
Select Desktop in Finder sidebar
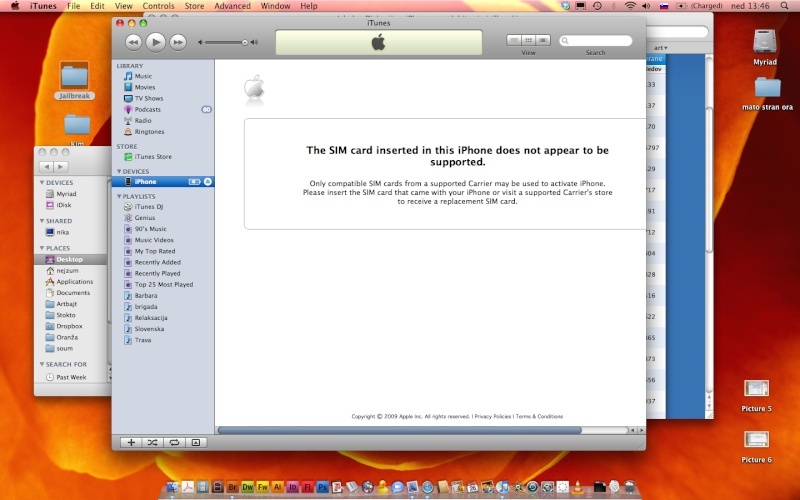coord(70,259)
